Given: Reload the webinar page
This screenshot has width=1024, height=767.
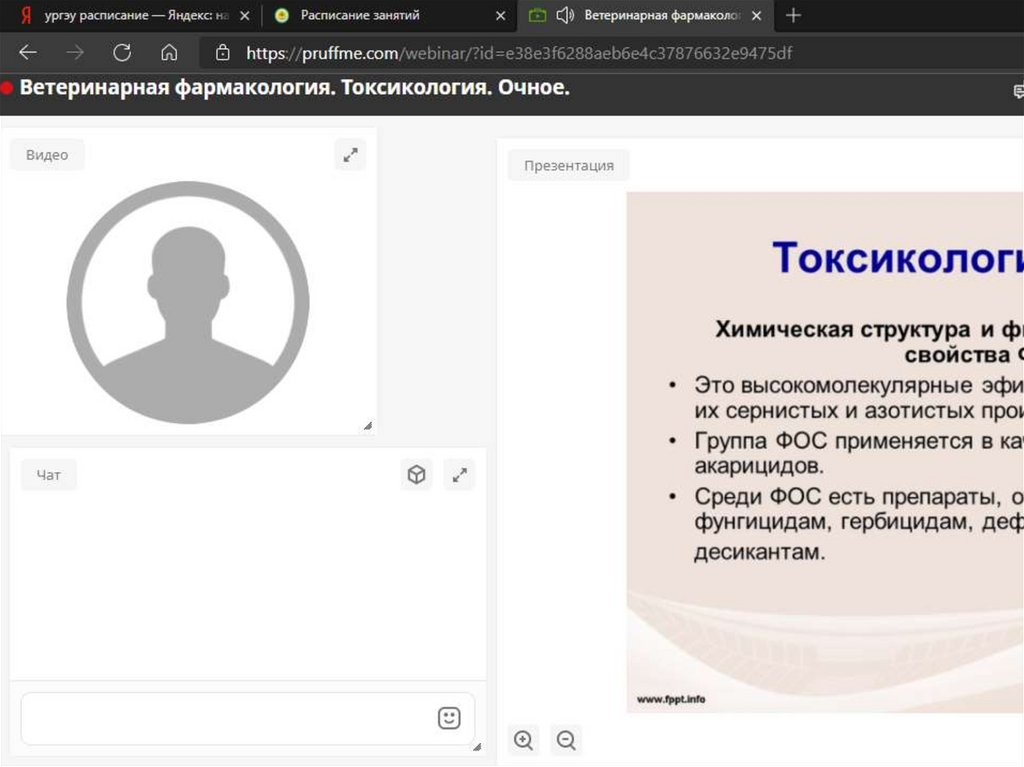Looking at the screenshot, I should [x=122, y=53].
